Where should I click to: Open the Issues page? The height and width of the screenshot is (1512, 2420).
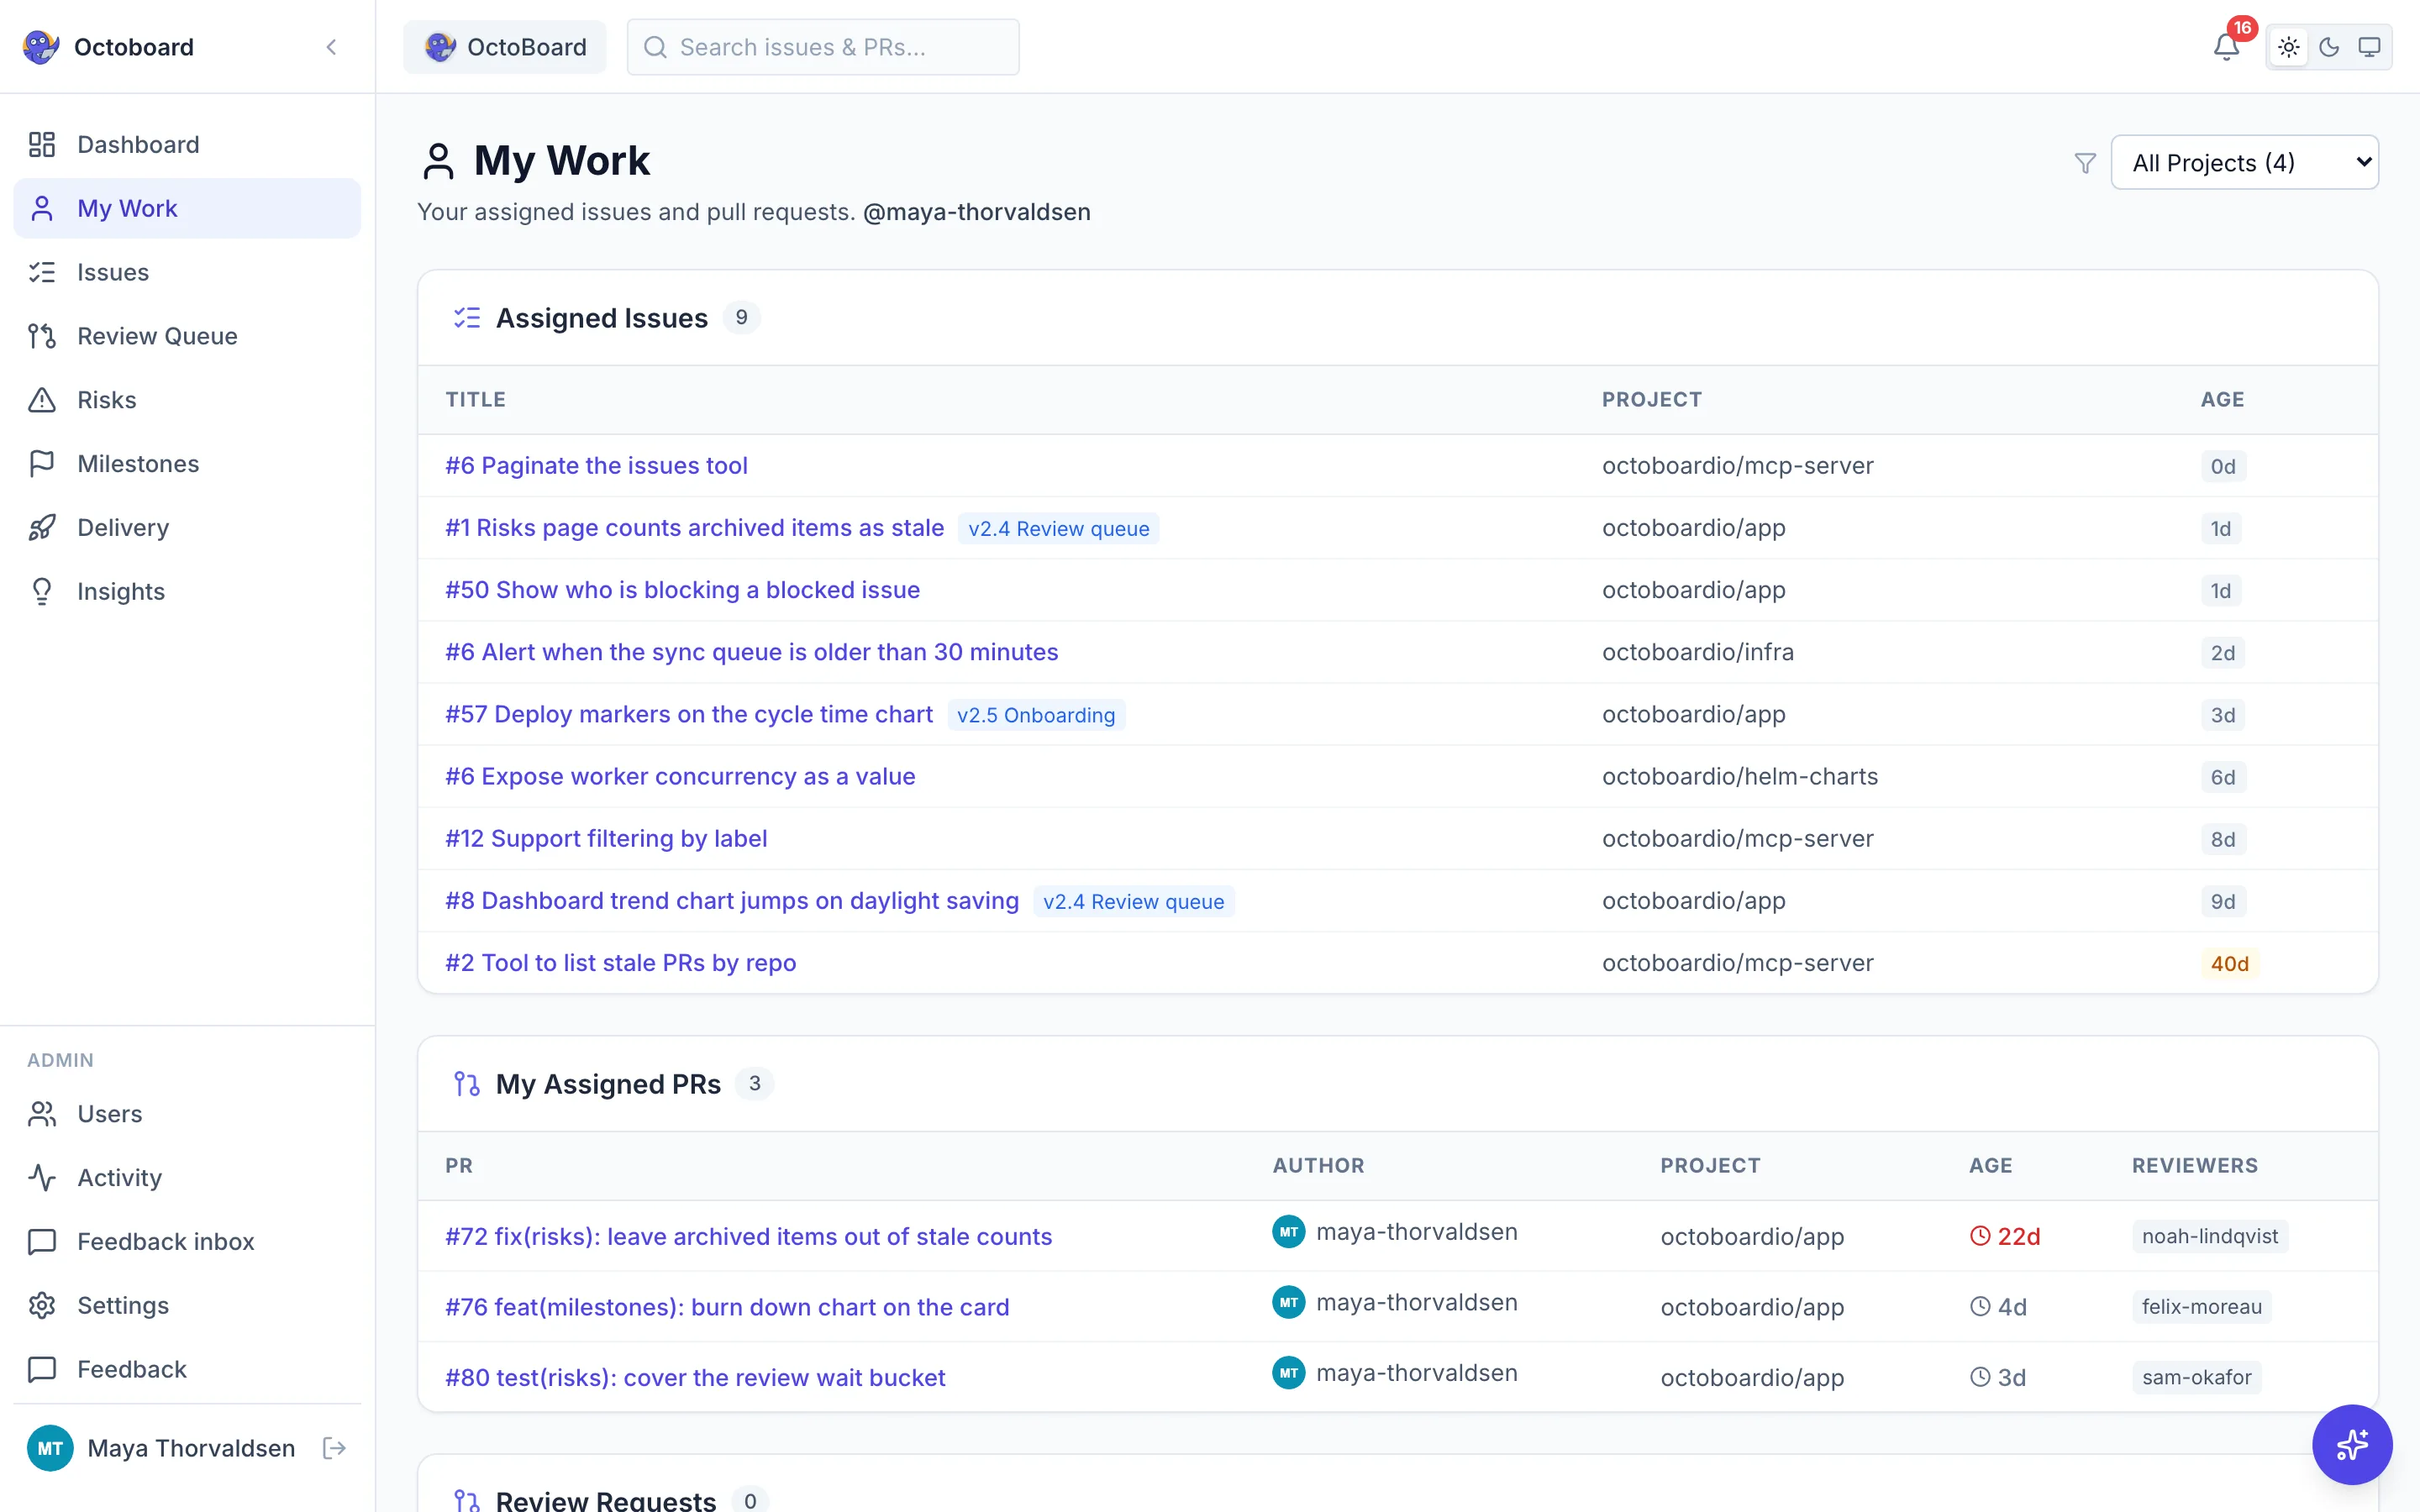coord(187,272)
